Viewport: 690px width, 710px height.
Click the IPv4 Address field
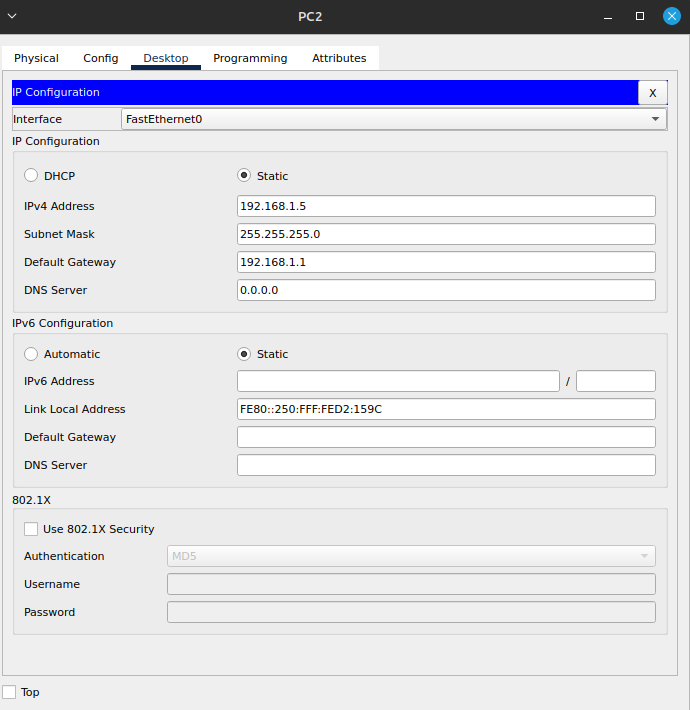pos(446,206)
